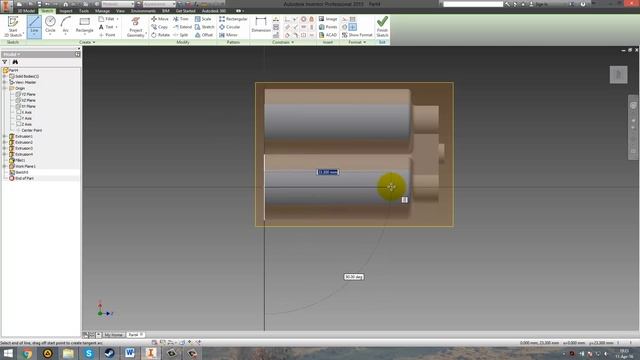Click the browser find binoculars icon
This screenshot has height=360, width=640.
pos(15,62)
